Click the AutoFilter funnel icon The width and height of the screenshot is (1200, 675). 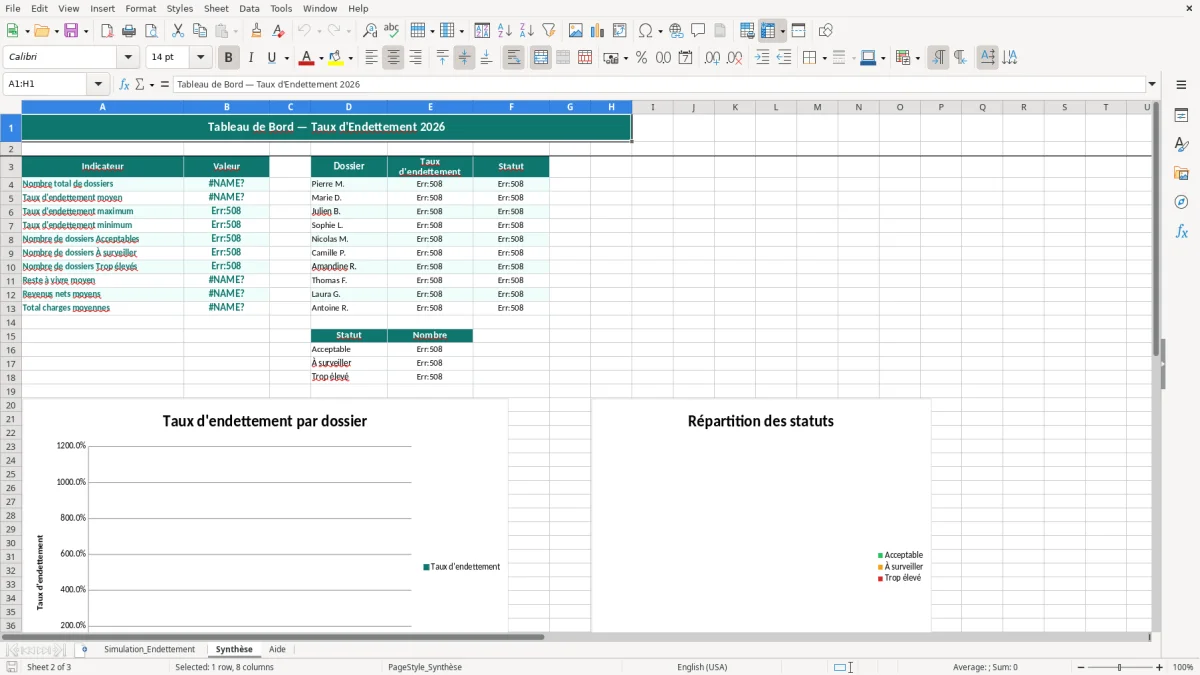pyautogui.click(x=548, y=31)
